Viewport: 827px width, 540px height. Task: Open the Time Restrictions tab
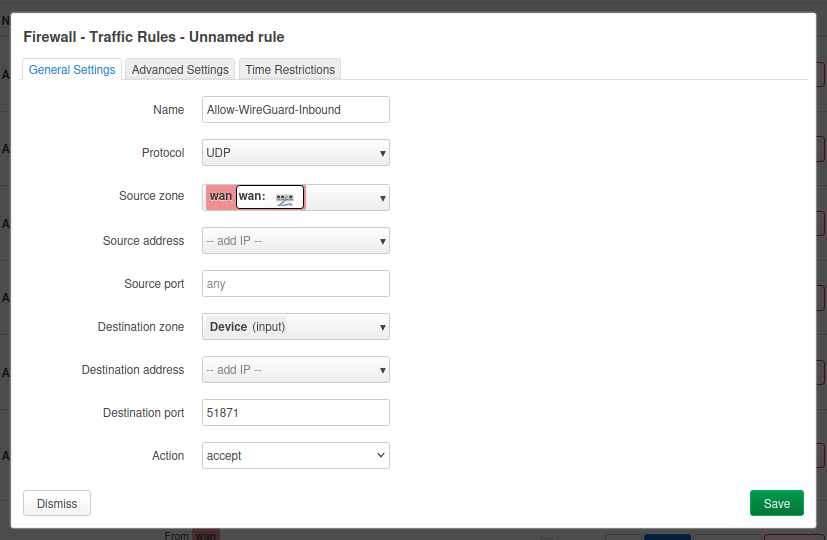(290, 70)
